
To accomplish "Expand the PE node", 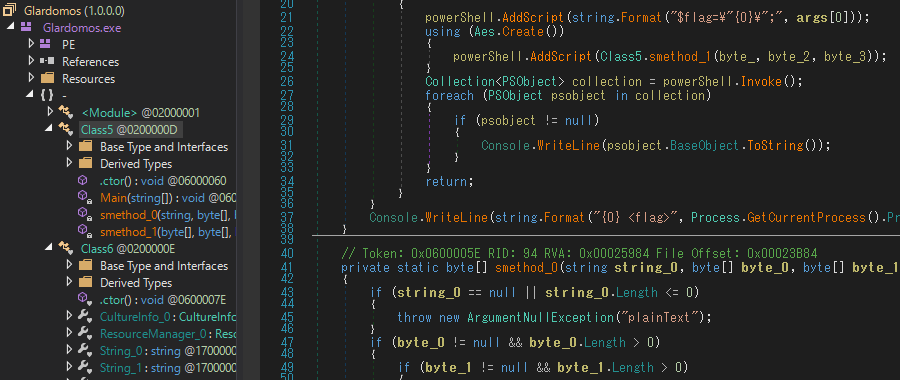I will pyautogui.click(x=31, y=44).
